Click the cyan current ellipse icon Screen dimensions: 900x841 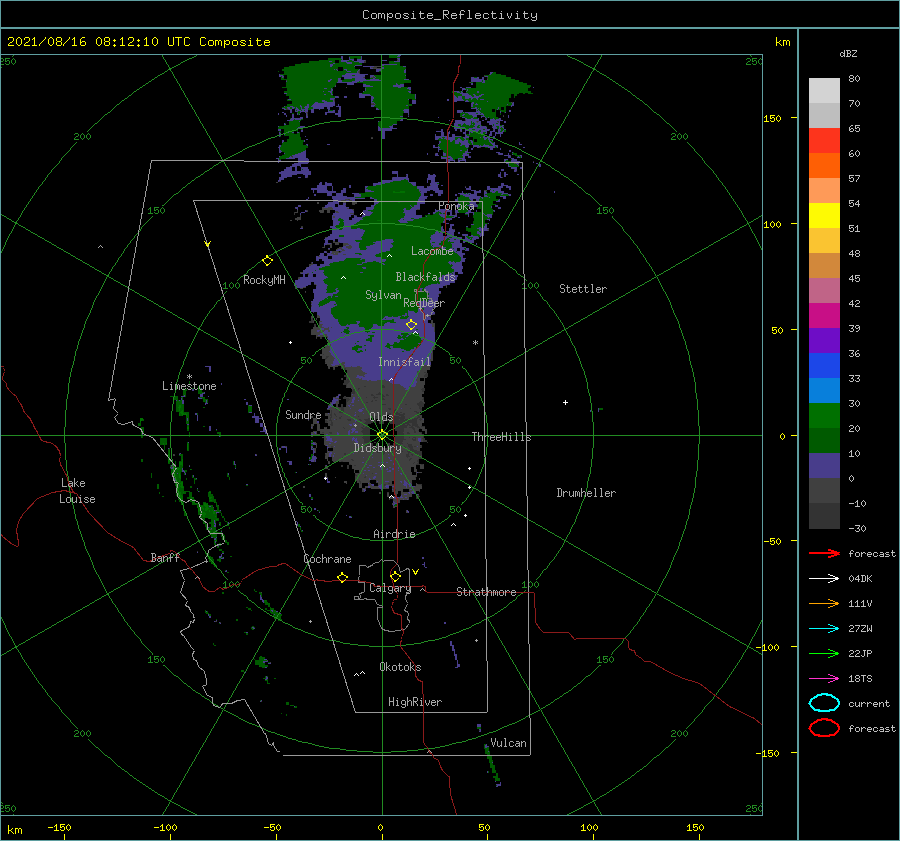(x=824, y=703)
